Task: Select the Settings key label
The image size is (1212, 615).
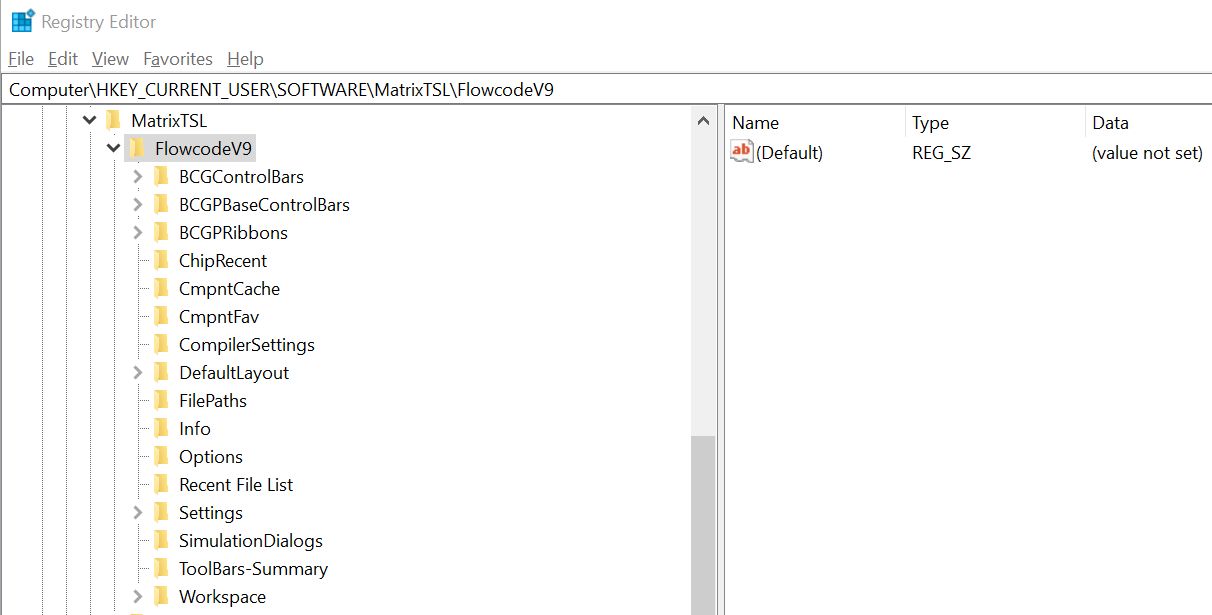Action: [211, 513]
